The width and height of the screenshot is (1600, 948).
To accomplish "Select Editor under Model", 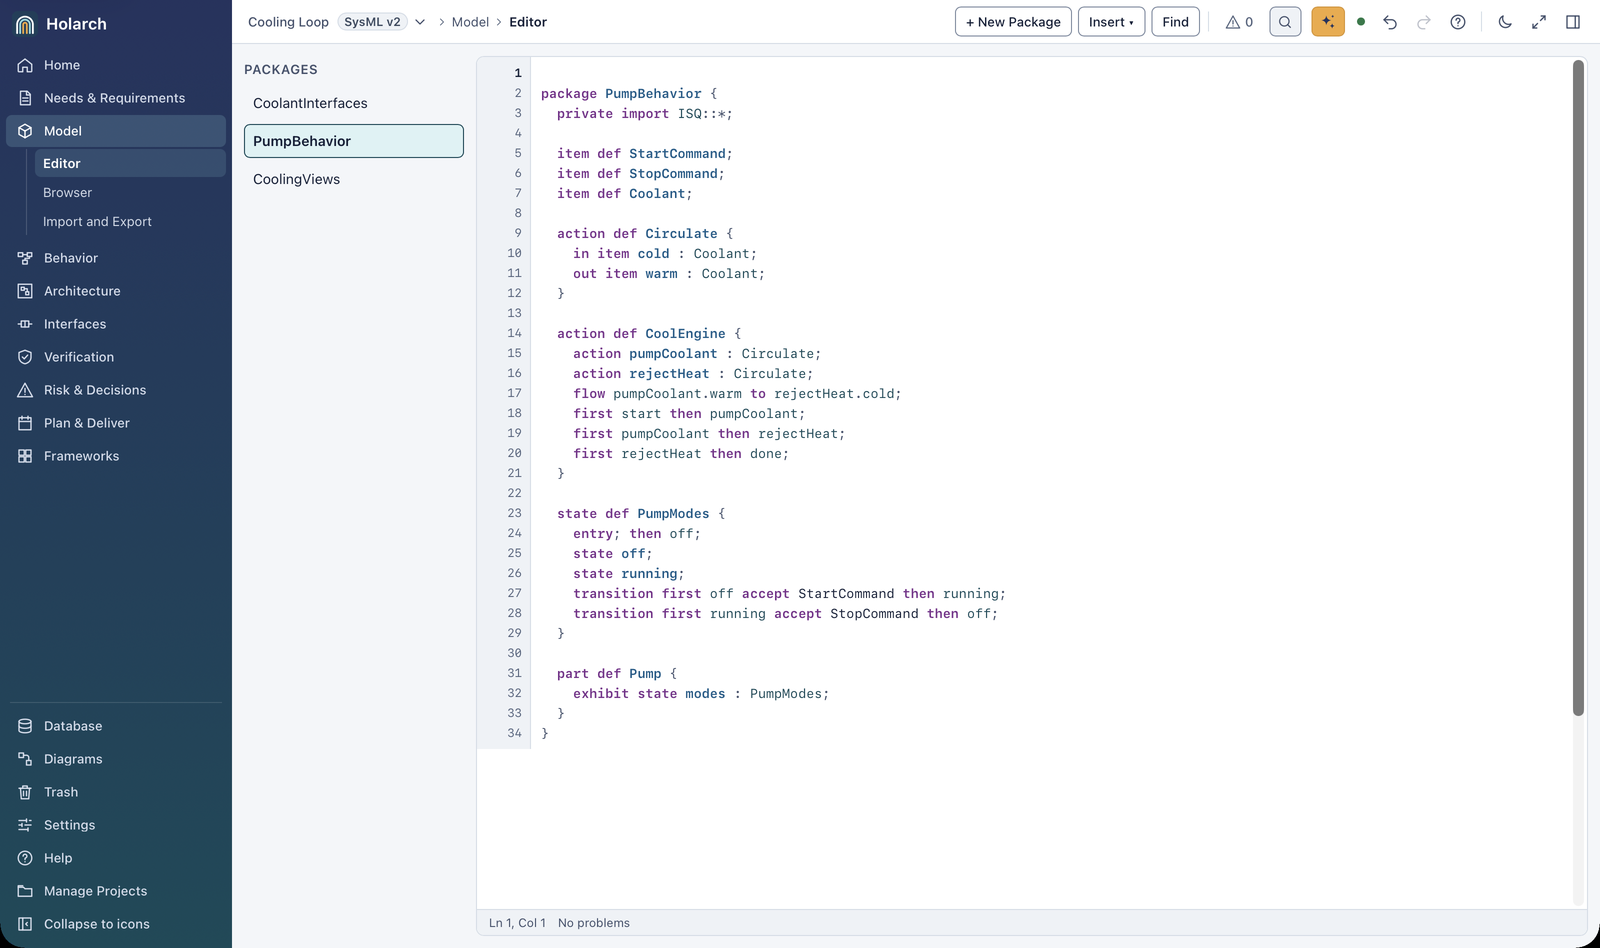I will pyautogui.click(x=130, y=163).
